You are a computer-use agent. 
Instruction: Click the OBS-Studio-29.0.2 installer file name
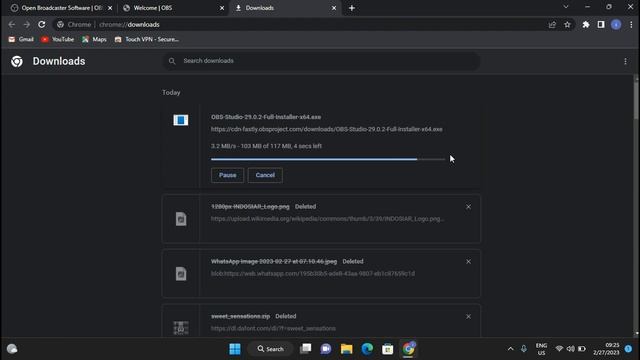point(266,117)
